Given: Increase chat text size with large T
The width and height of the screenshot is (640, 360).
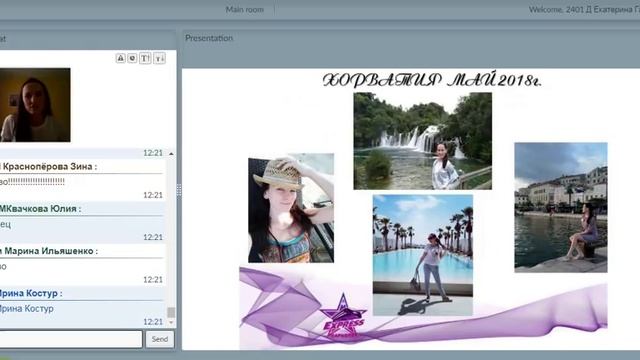Looking at the screenshot, I should (145, 58).
